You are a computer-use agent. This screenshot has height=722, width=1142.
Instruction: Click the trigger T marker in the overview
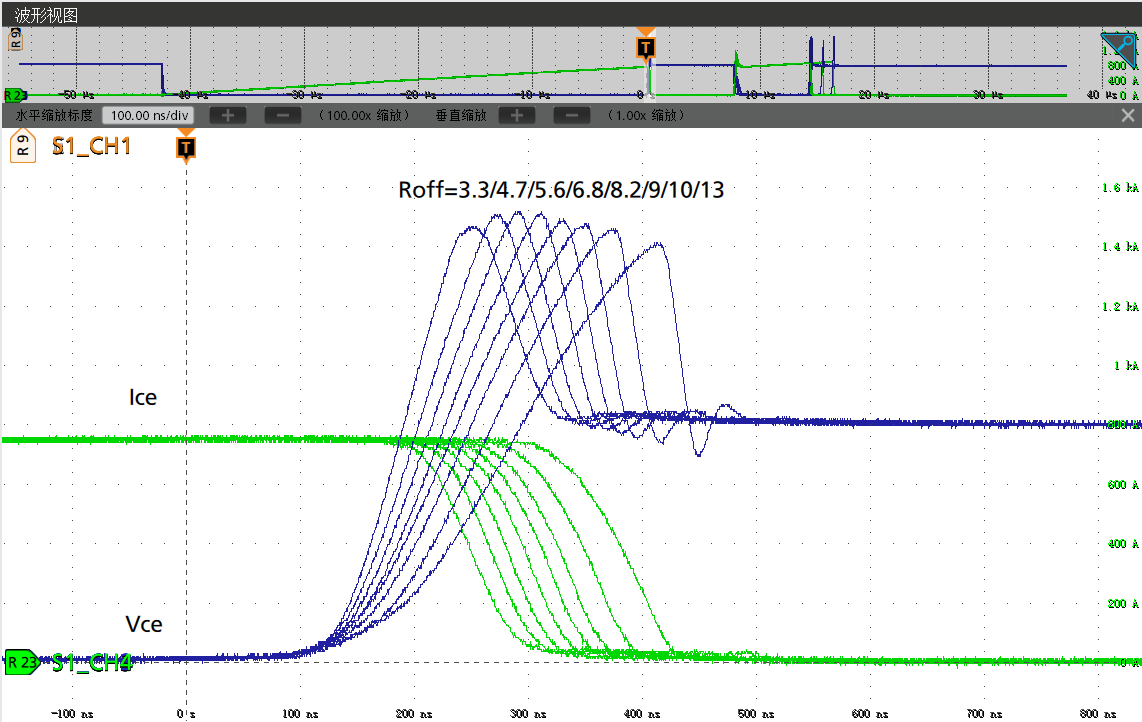[x=646, y=47]
